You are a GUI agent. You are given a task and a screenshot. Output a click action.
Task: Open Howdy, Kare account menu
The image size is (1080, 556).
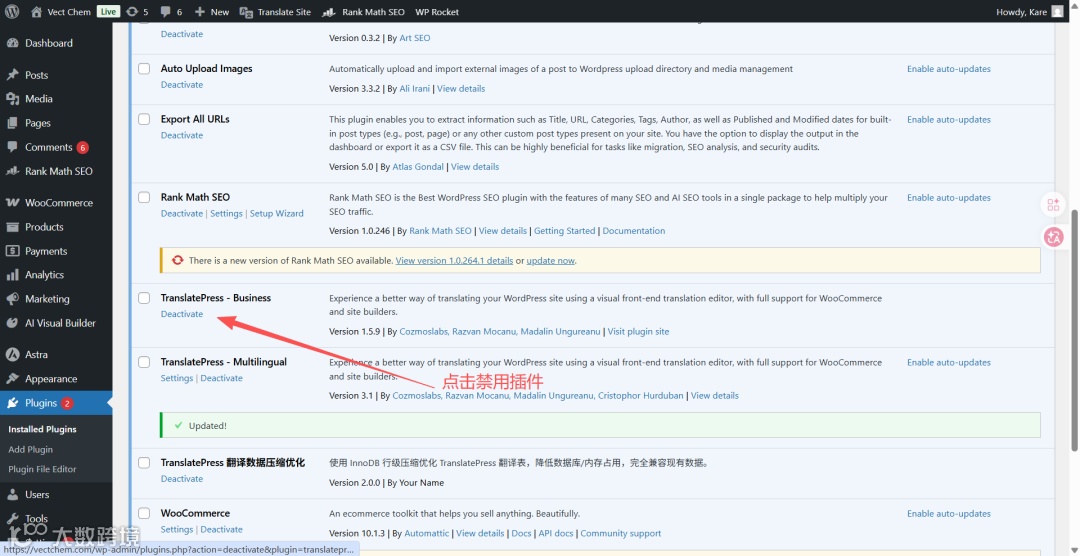click(x=1030, y=12)
